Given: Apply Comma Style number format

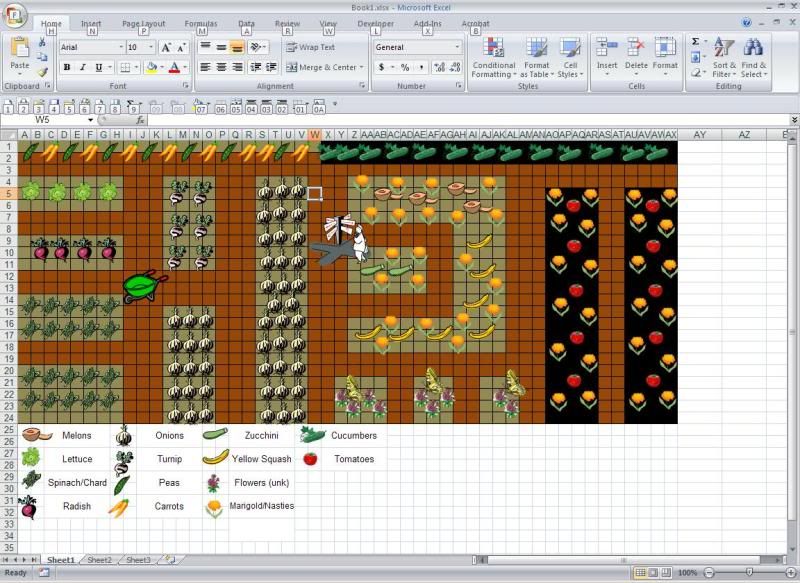Looking at the screenshot, I should coord(421,67).
